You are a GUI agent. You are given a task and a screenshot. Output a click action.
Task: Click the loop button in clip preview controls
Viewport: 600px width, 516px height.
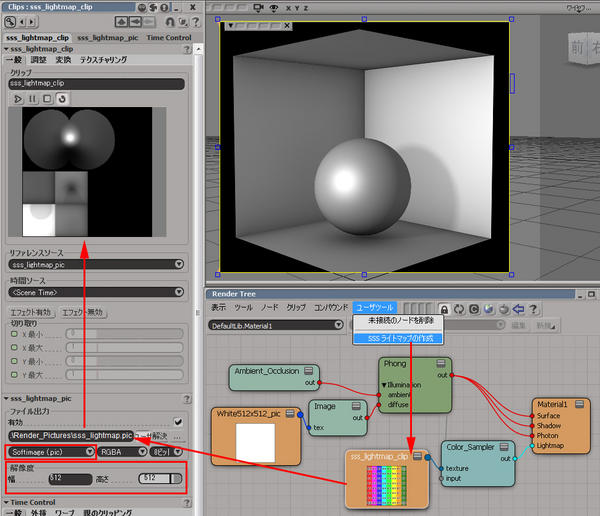[62, 99]
